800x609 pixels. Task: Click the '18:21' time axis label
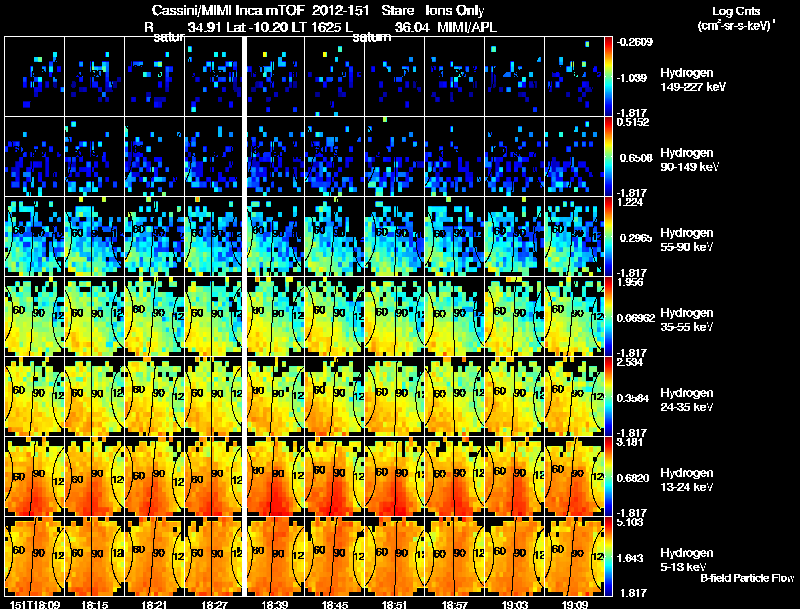click(154, 604)
